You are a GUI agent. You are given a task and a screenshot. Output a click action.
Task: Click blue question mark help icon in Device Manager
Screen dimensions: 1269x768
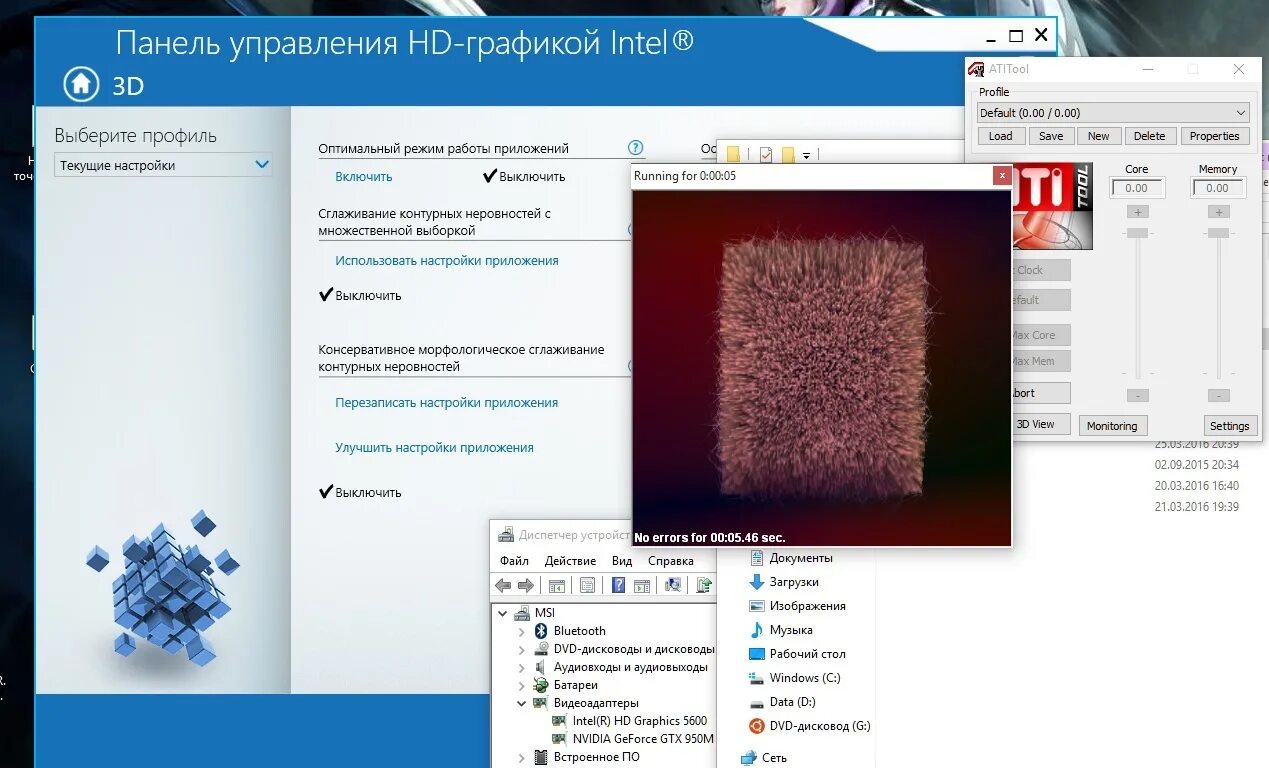coord(619,586)
